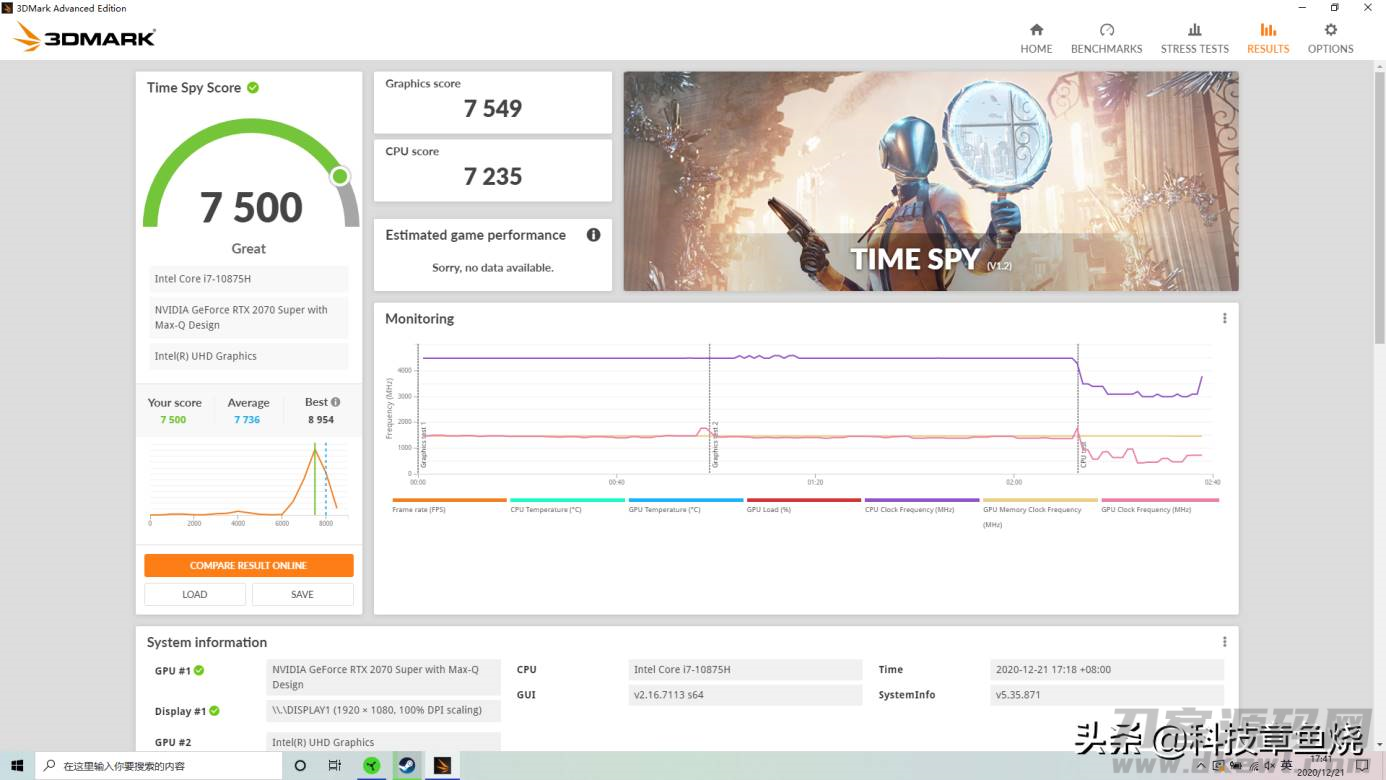The image size is (1386, 780).
Task: Click the 'Great' rating label
Action: (249, 248)
